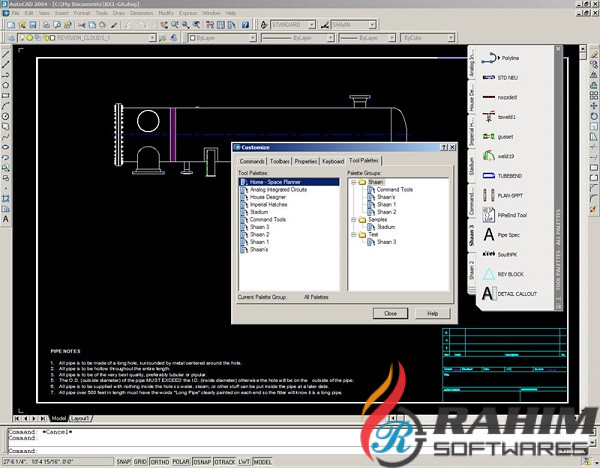Select the Circle draw tool
The height and width of the screenshot is (468, 600).
pos(6,116)
